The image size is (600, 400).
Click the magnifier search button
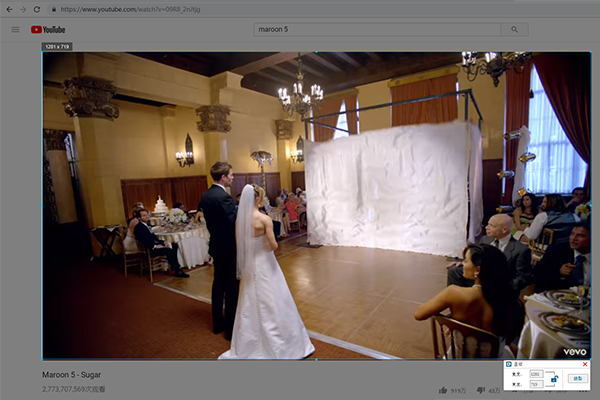coord(514,29)
